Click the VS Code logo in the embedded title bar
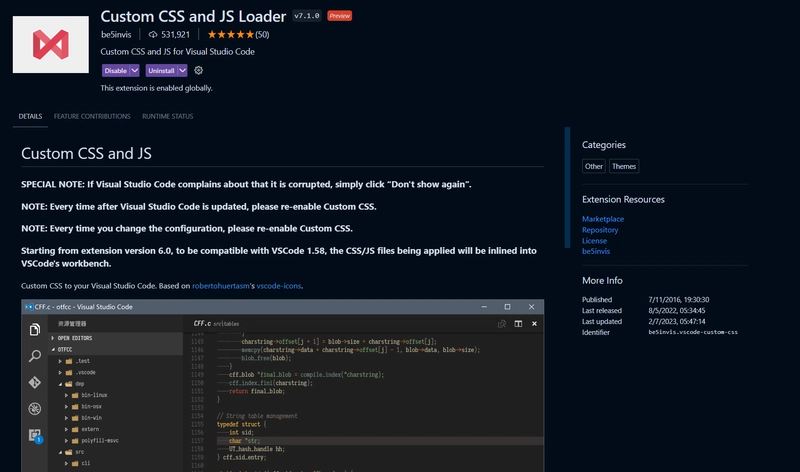 pyautogui.click(x=29, y=307)
